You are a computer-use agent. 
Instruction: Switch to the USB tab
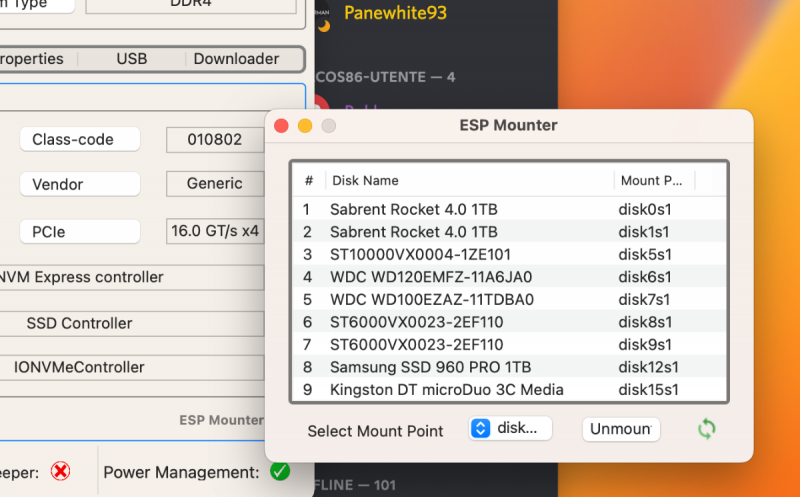tap(132, 59)
